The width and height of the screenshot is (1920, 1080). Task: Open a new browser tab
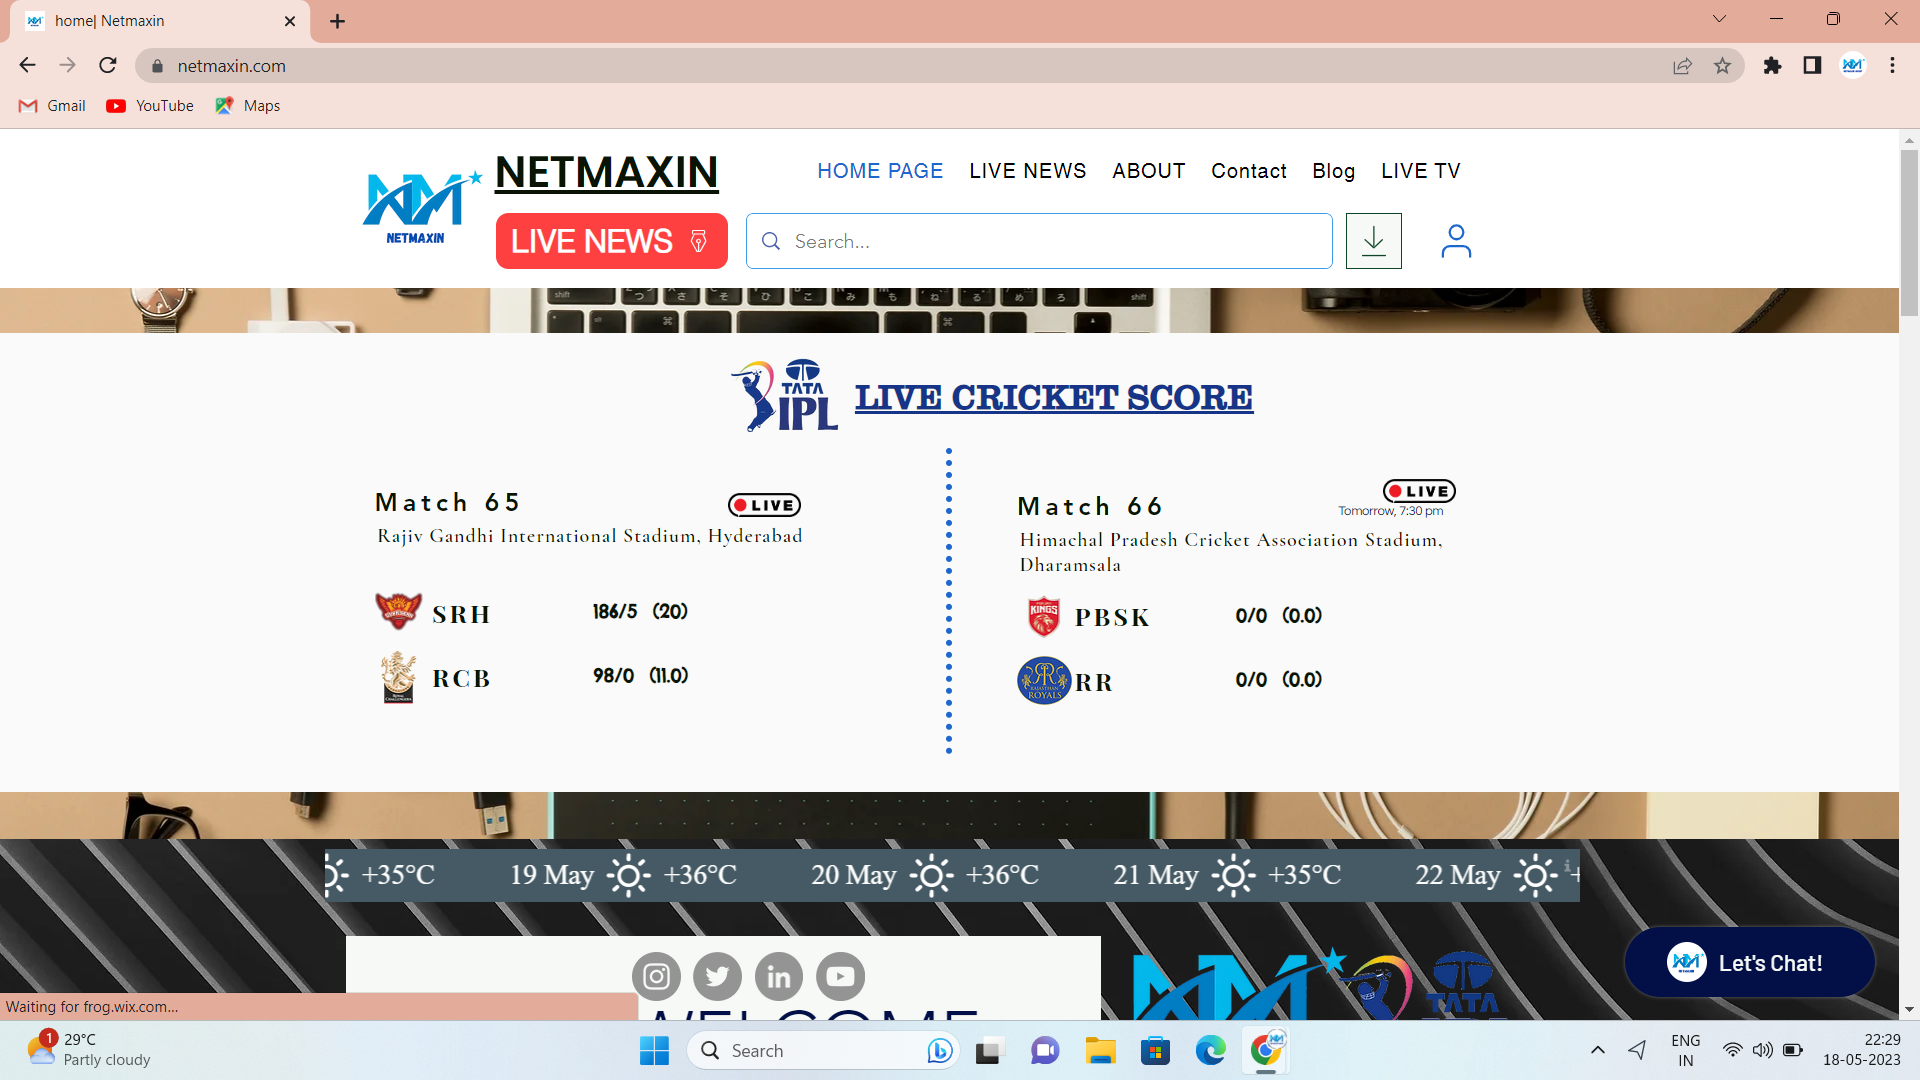(x=337, y=21)
